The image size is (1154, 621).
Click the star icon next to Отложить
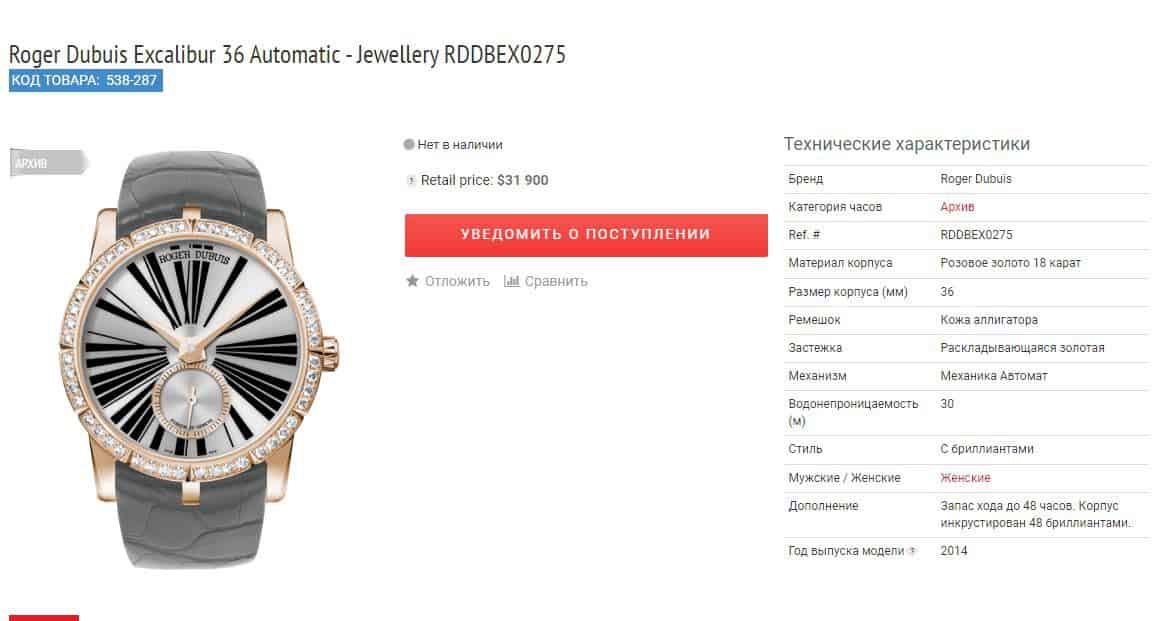point(412,281)
